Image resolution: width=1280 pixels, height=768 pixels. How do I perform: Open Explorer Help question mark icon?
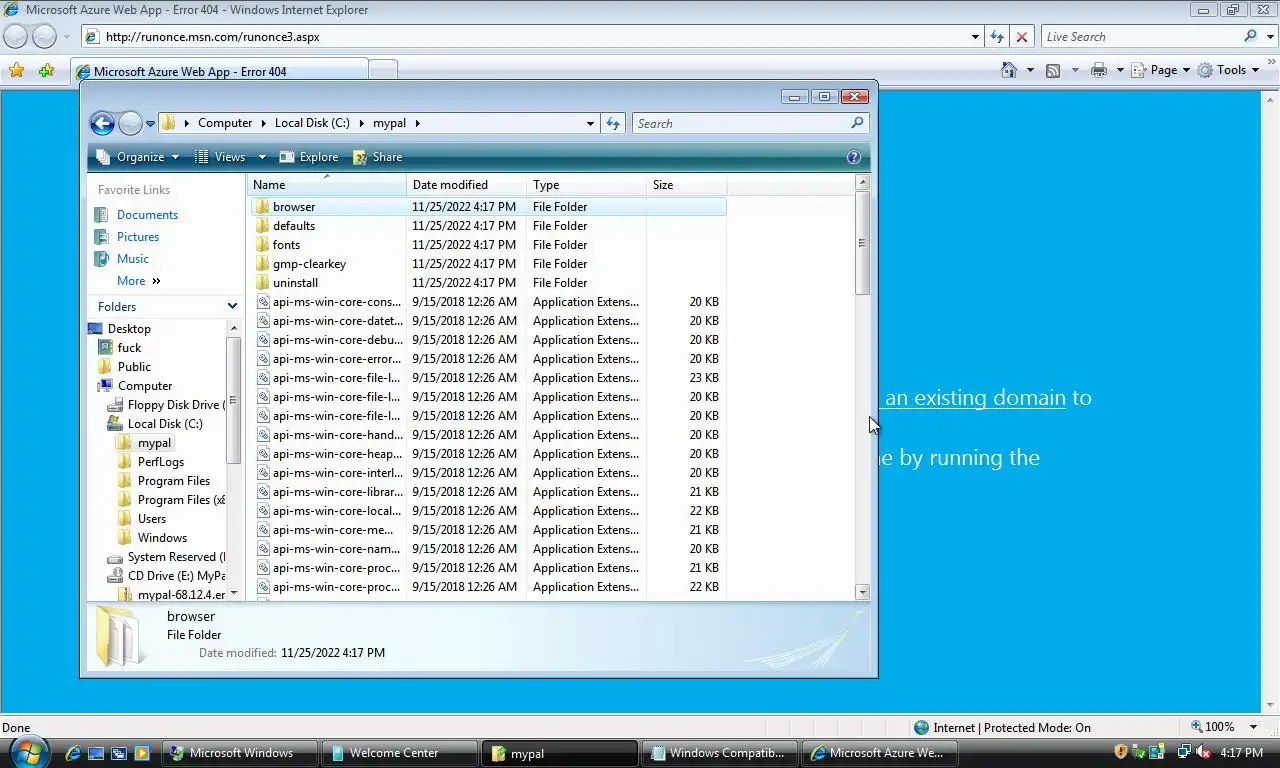point(854,157)
